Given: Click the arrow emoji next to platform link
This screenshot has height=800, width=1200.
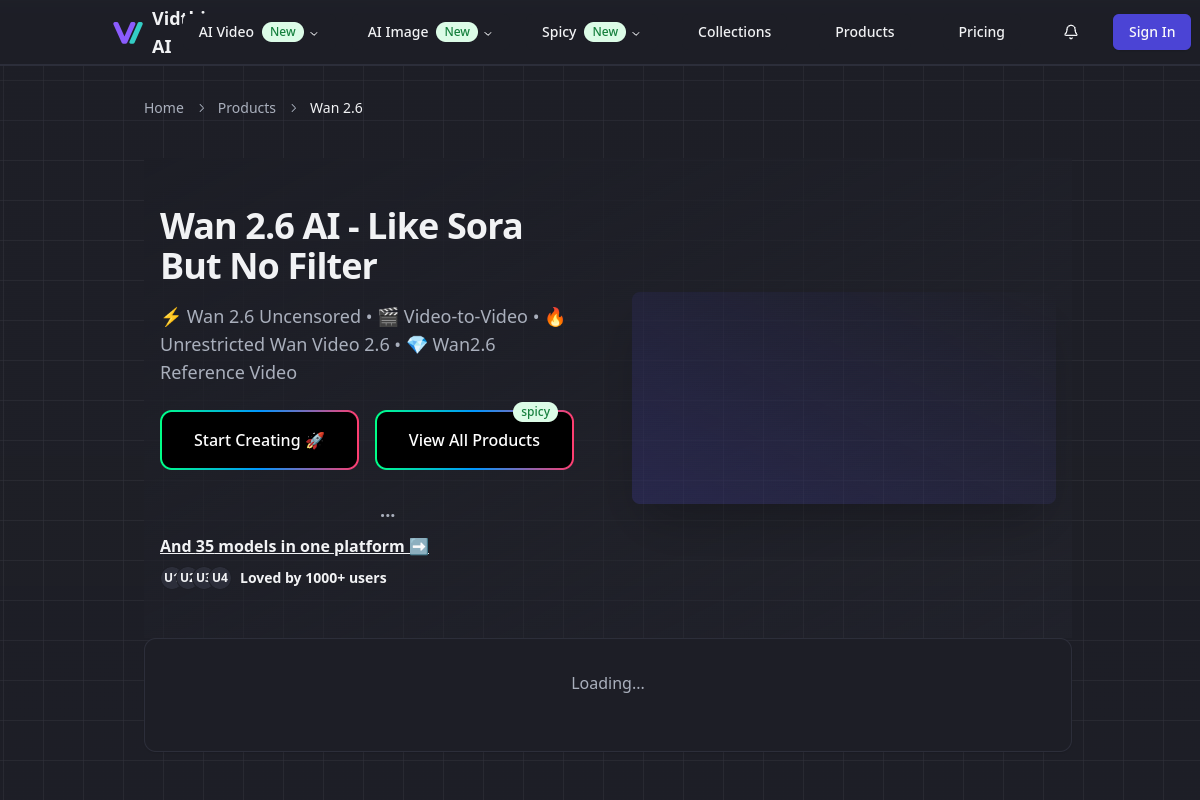Looking at the screenshot, I should (419, 546).
